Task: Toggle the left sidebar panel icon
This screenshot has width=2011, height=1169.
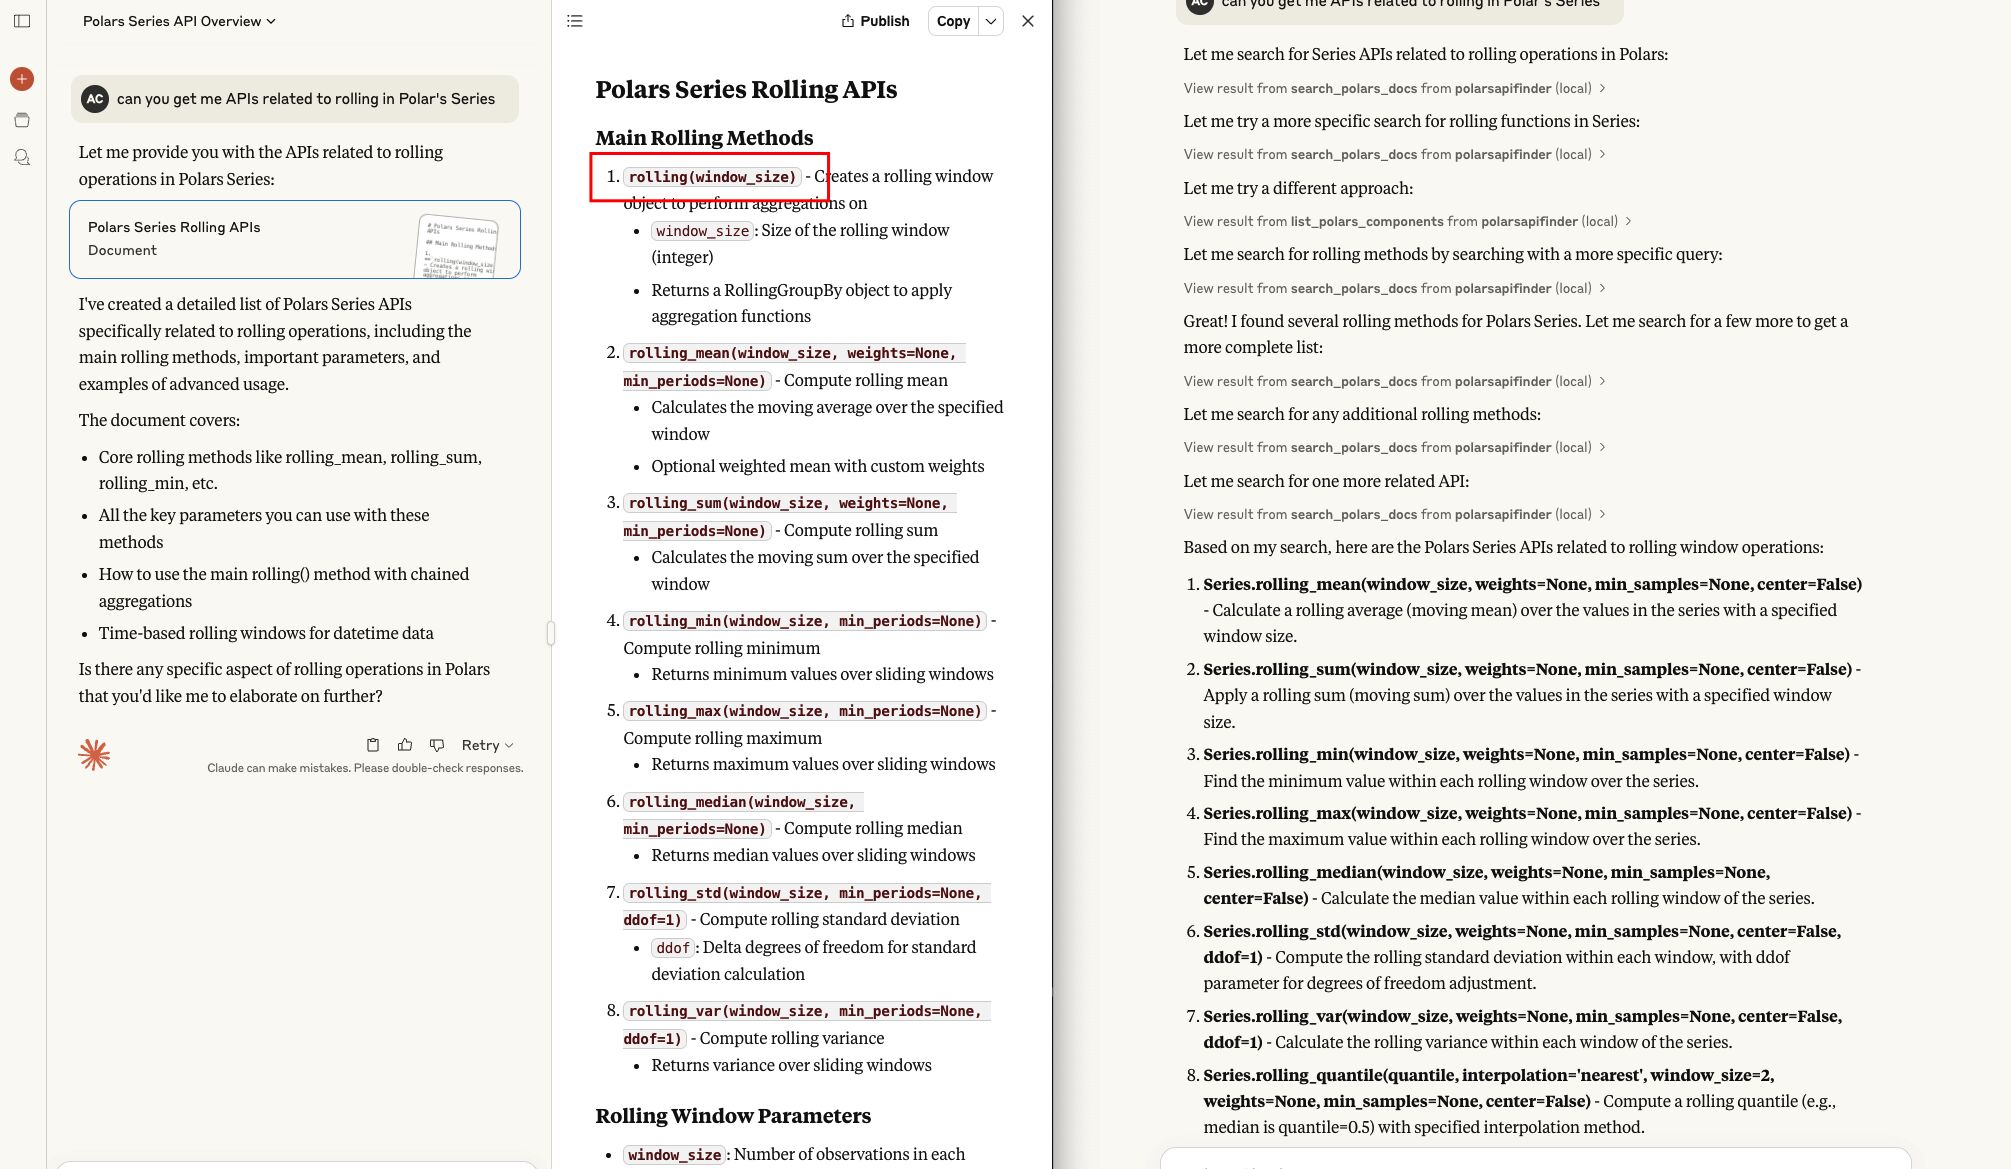Action: pos(22,21)
